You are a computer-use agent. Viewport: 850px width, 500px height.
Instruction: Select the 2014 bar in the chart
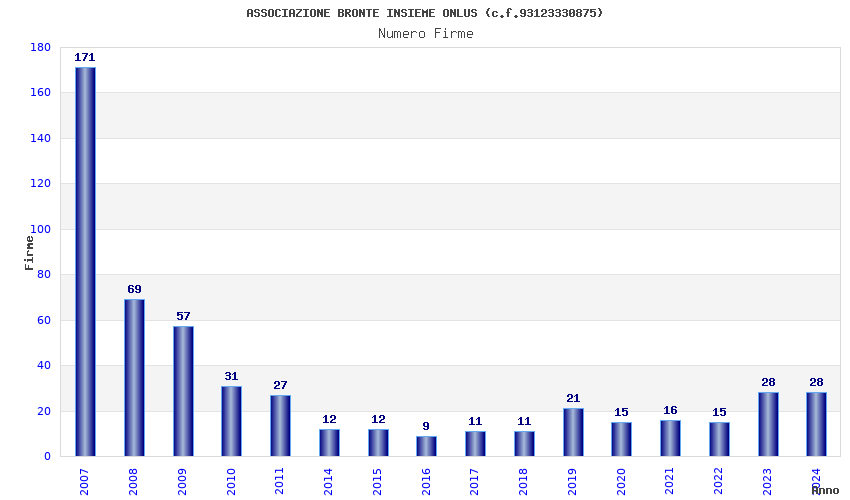329,443
